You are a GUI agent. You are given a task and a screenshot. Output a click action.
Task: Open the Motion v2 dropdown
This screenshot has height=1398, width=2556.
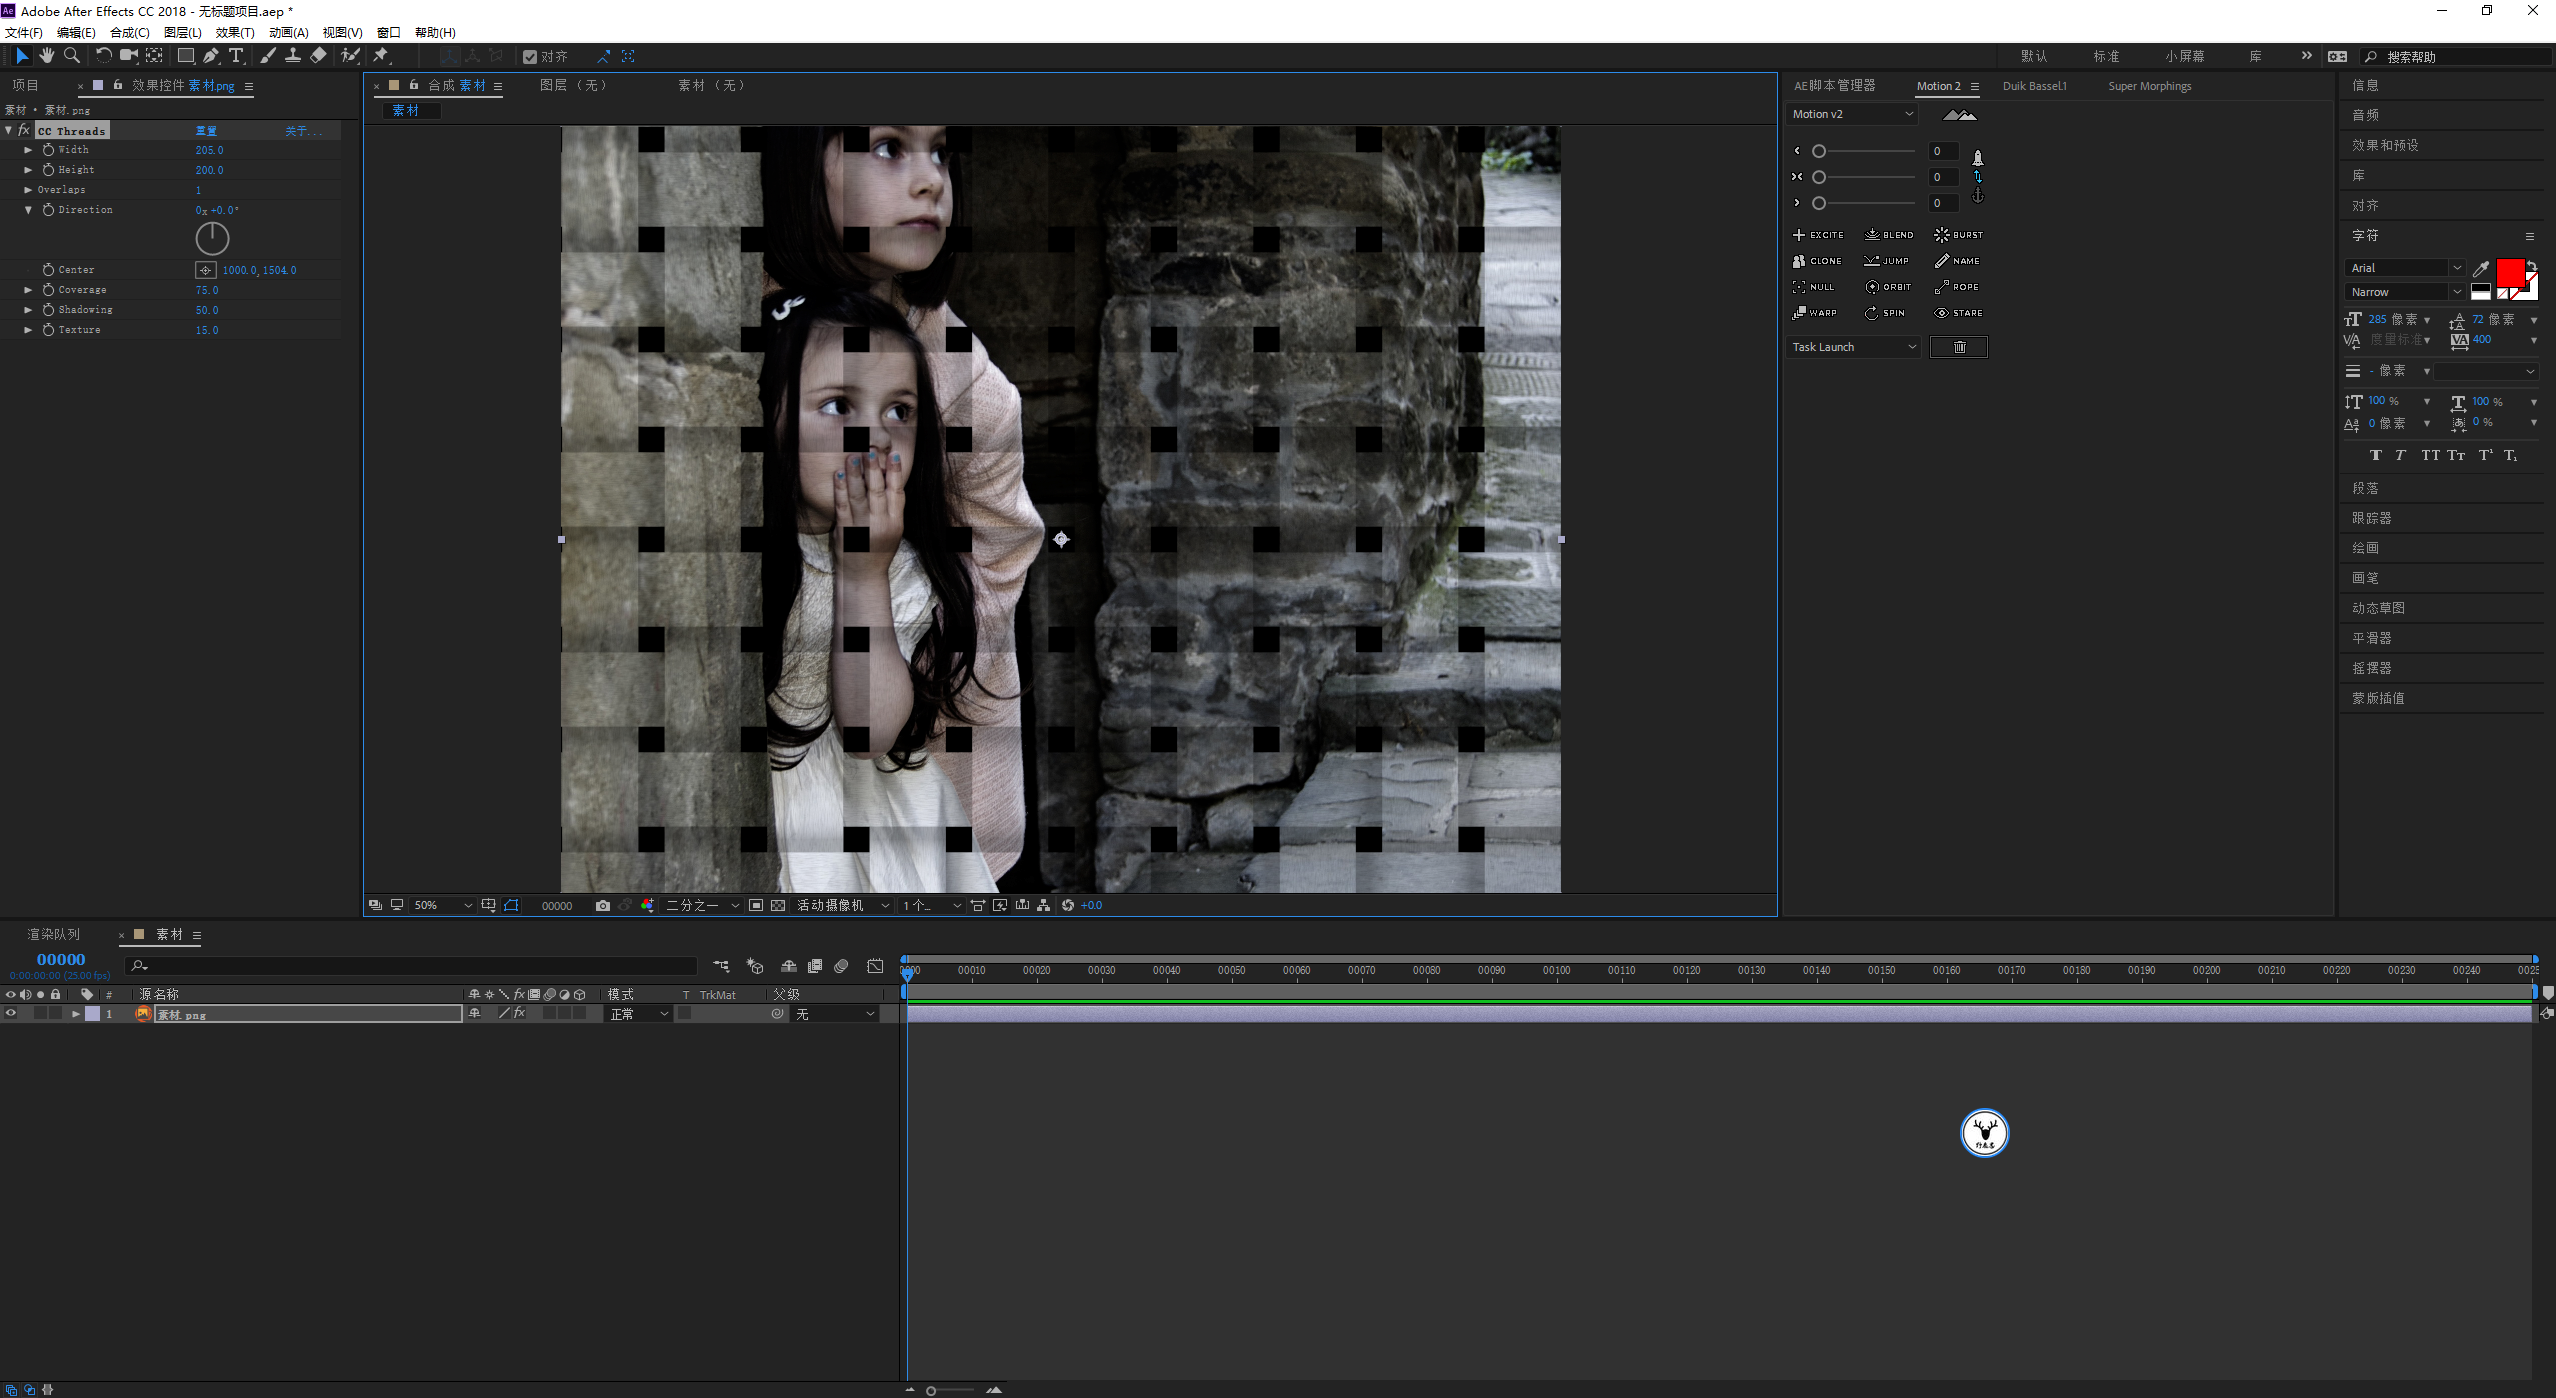[x=1853, y=114]
